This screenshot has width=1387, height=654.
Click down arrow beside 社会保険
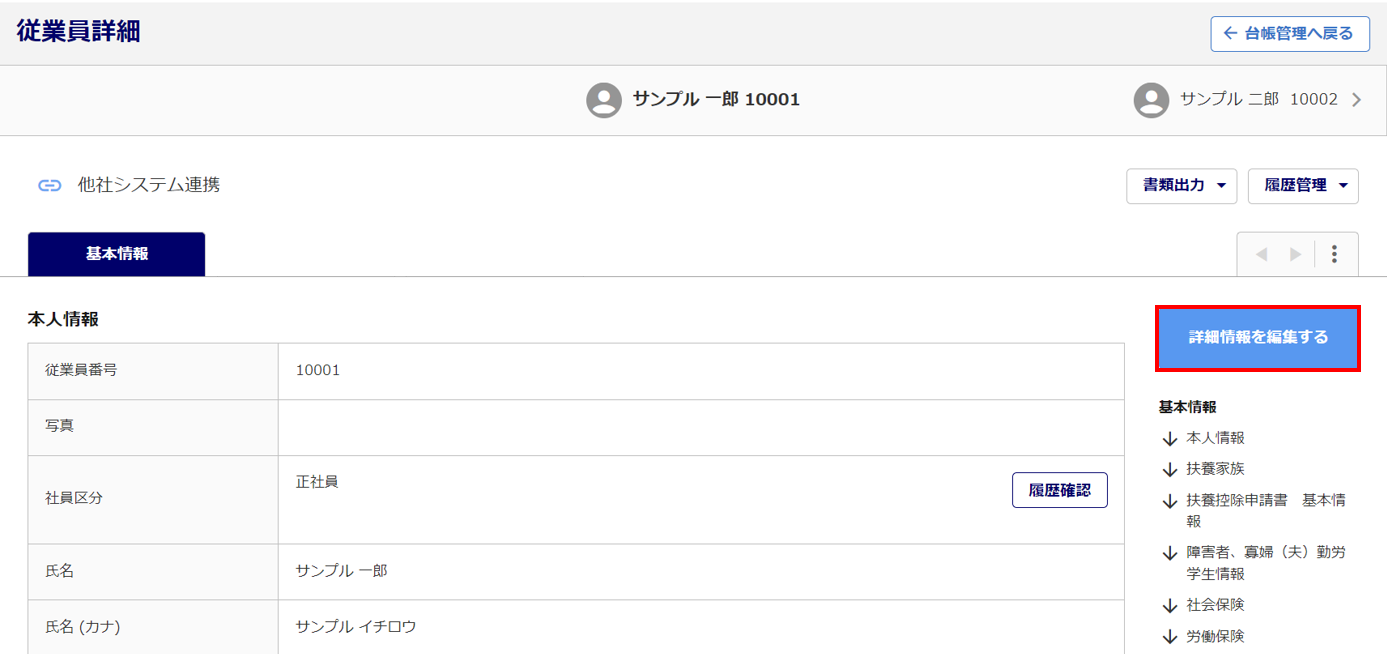1170,606
